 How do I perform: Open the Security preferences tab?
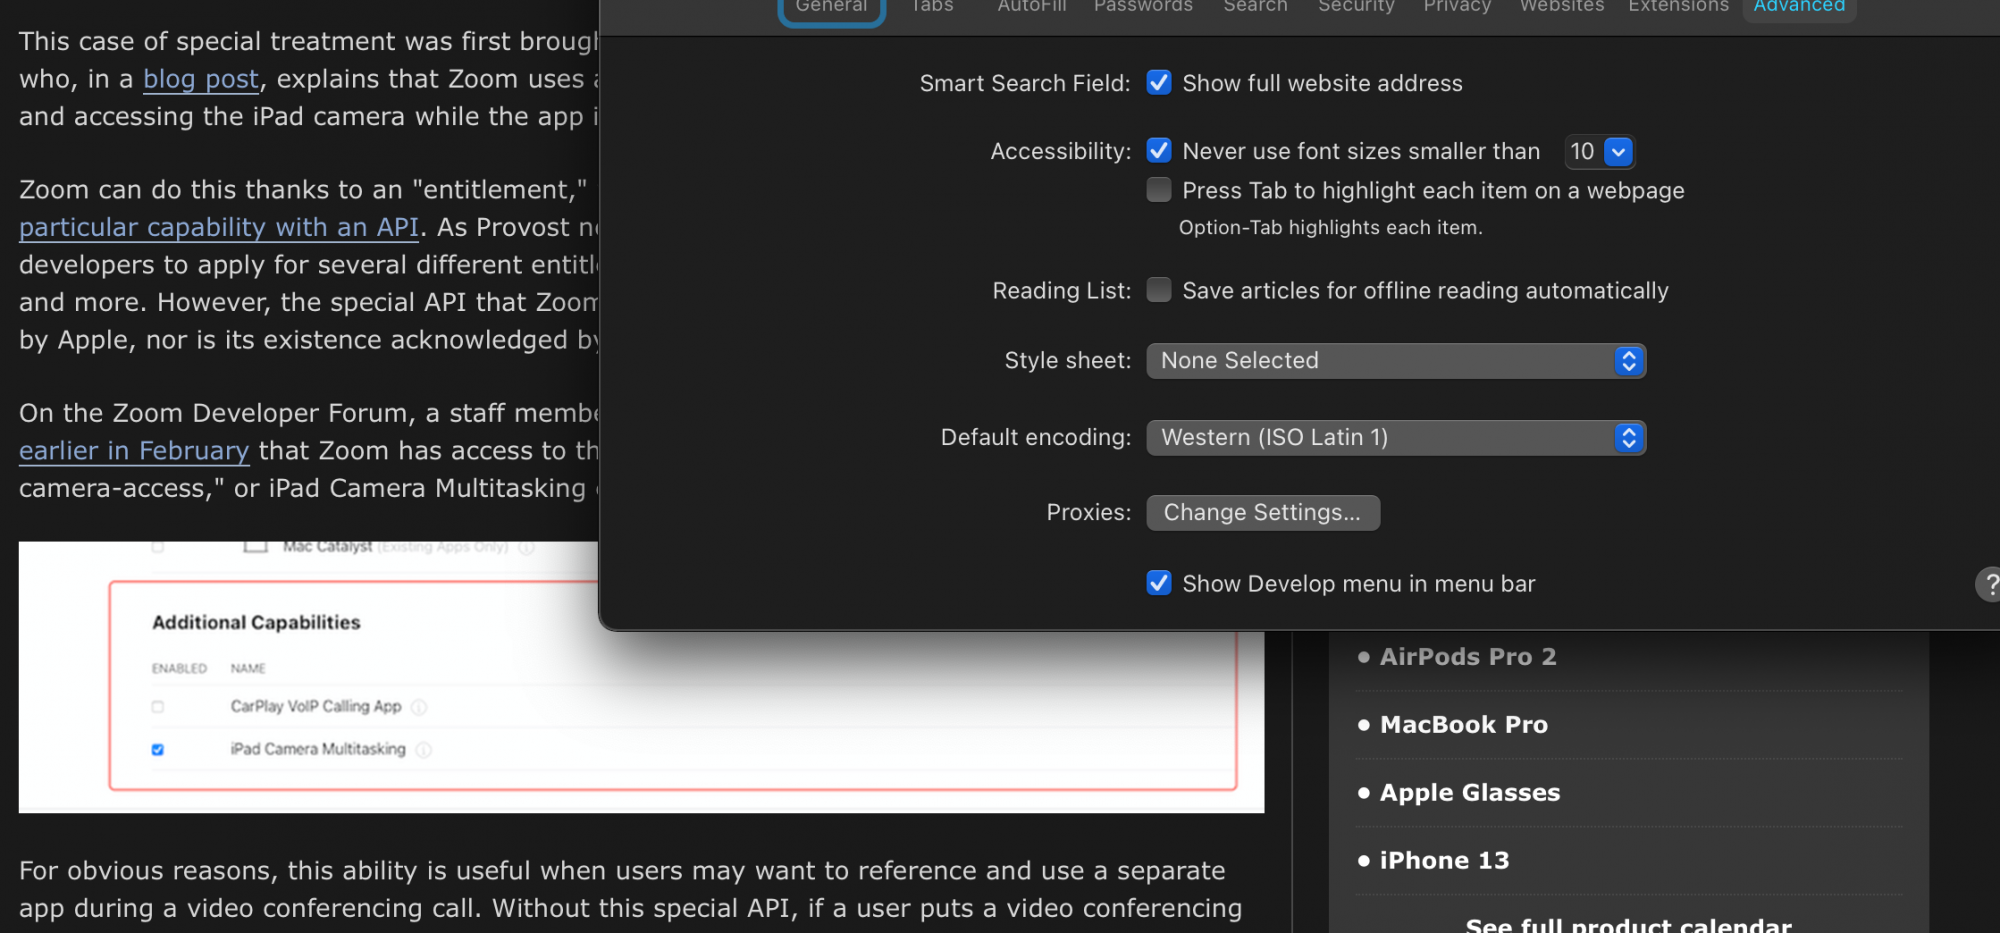pyautogui.click(x=1356, y=7)
